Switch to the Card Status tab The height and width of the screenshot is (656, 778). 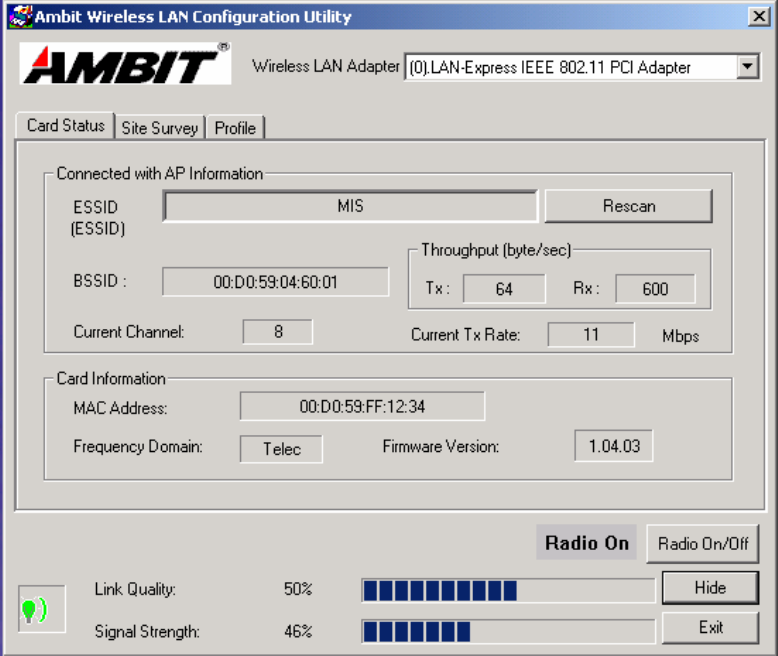click(65, 126)
